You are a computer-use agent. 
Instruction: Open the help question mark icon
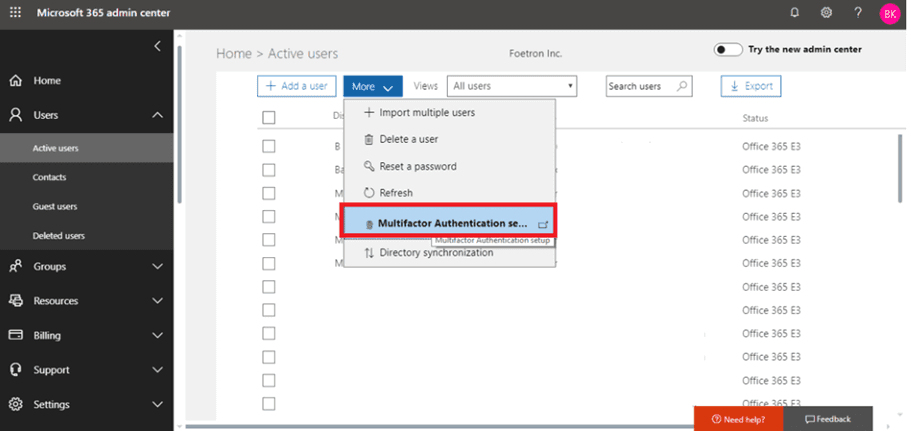point(858,12)
